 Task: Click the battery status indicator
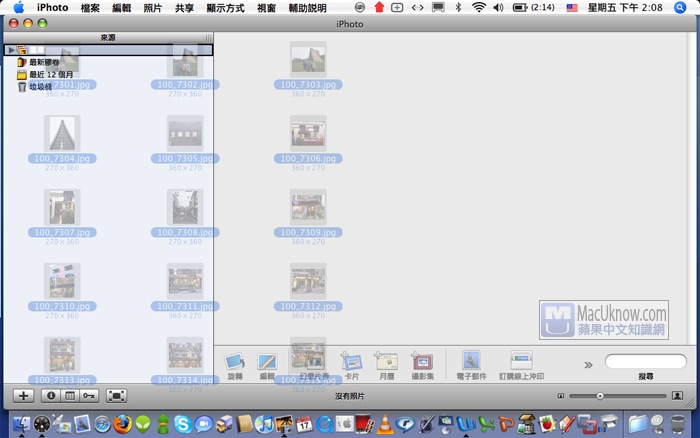(x=533, y=7)
